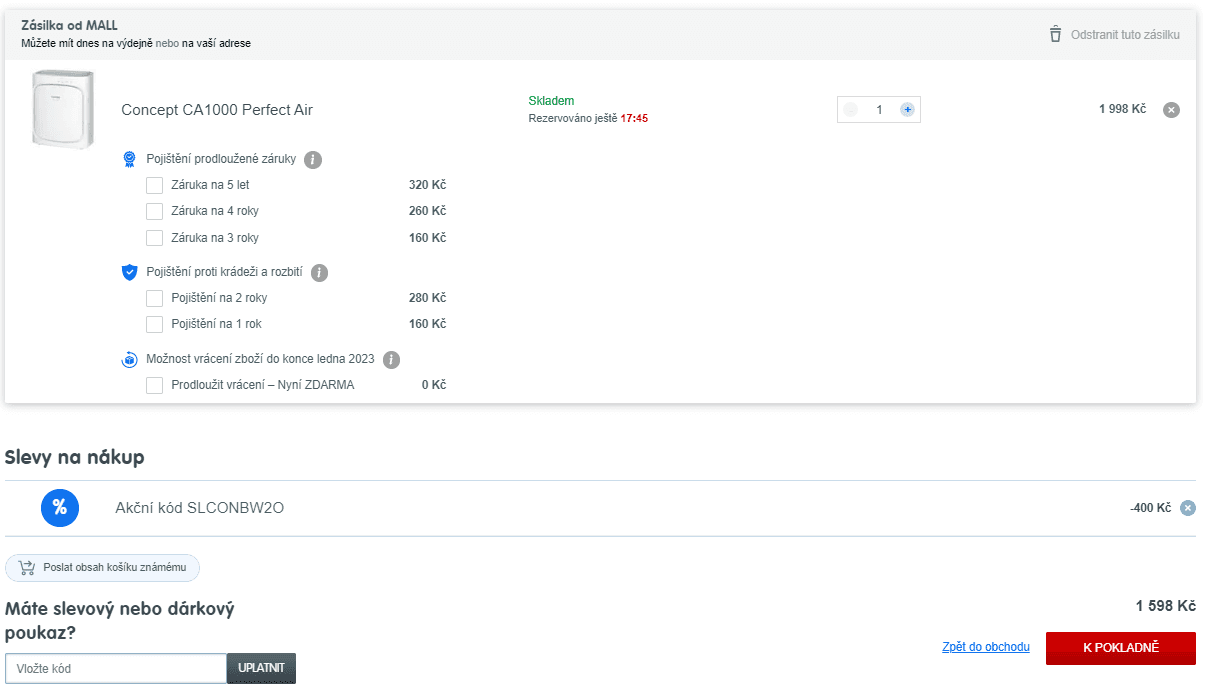Click the 280 Kč insurance price

pos(427,298)
